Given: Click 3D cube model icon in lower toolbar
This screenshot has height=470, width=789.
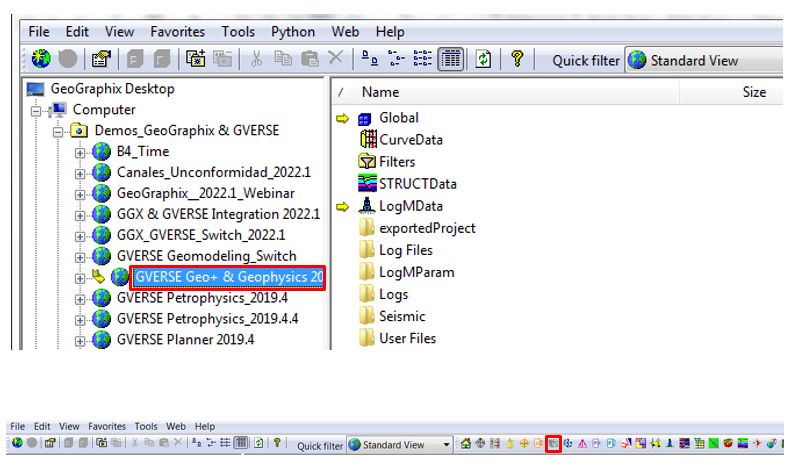Looking at the screenshot, I should tap(728, 443).
